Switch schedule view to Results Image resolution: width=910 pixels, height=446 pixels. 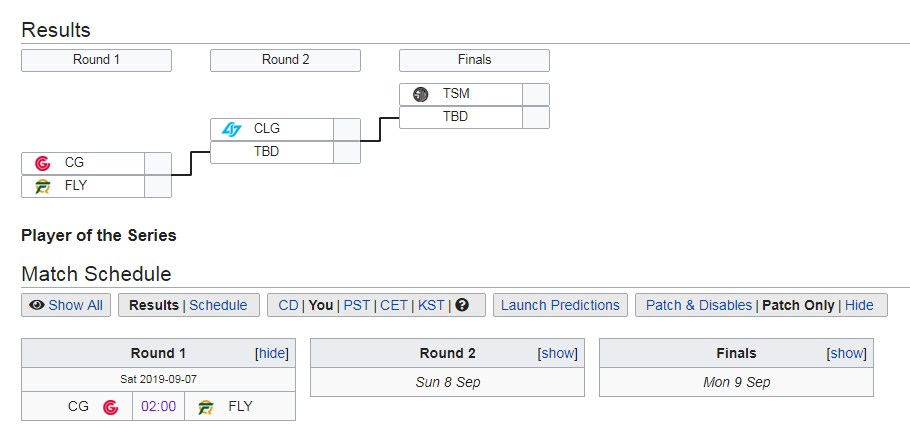coord(154,305)
